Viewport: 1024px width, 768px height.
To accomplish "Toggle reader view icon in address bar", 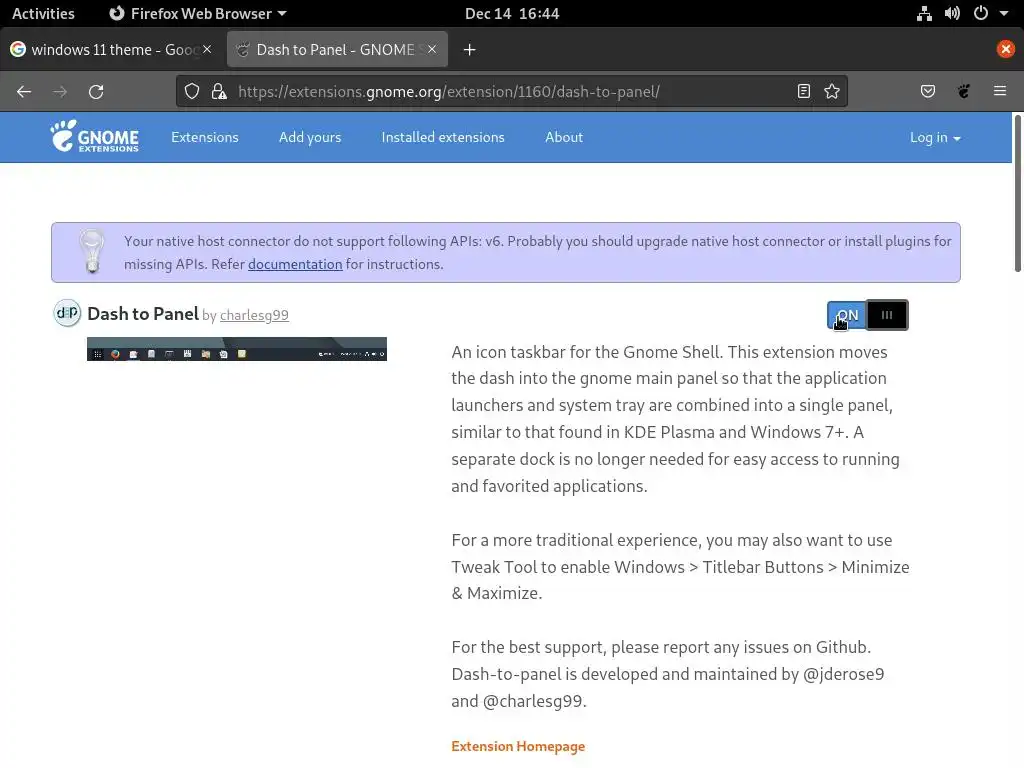I will (x=804, y=91).
